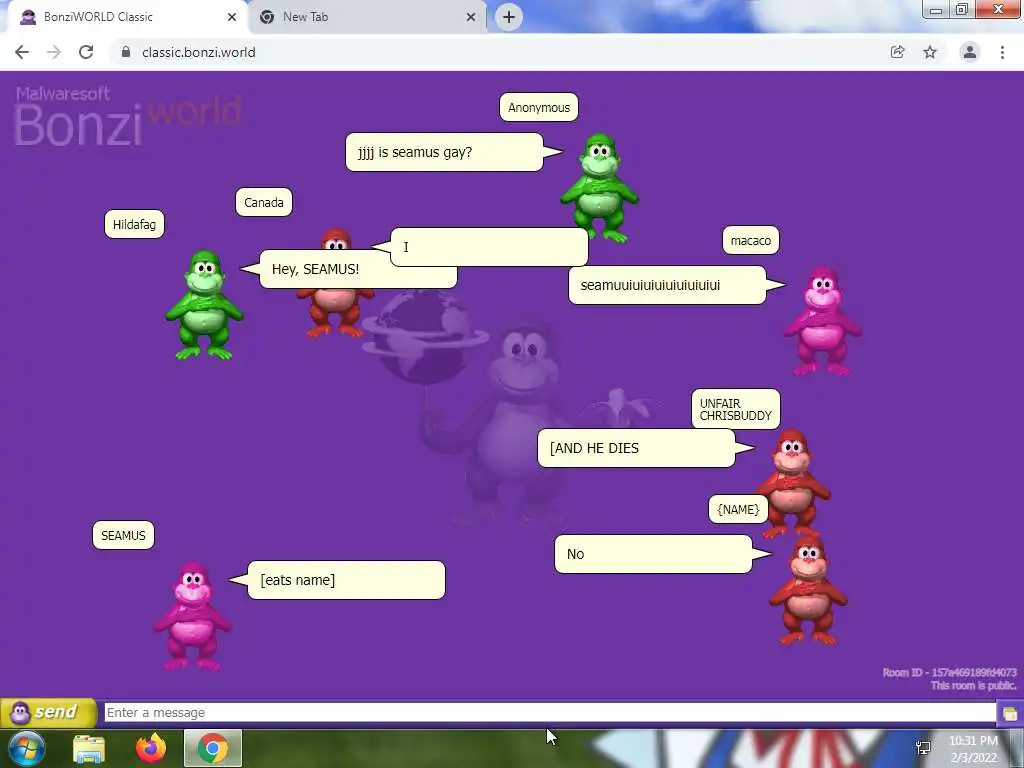
Task: Click the macaco name tag
Action: pos(750,240)
